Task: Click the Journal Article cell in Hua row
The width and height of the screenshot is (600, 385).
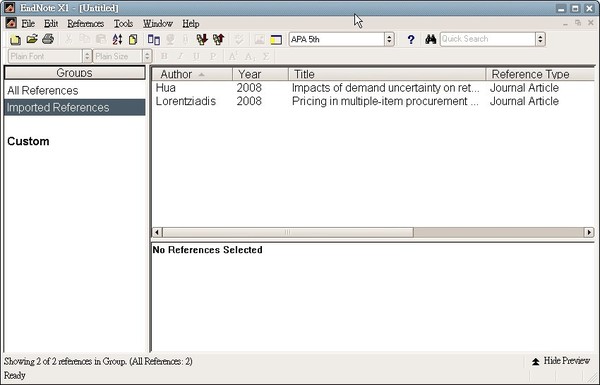Action: click(x=524, y=88)
